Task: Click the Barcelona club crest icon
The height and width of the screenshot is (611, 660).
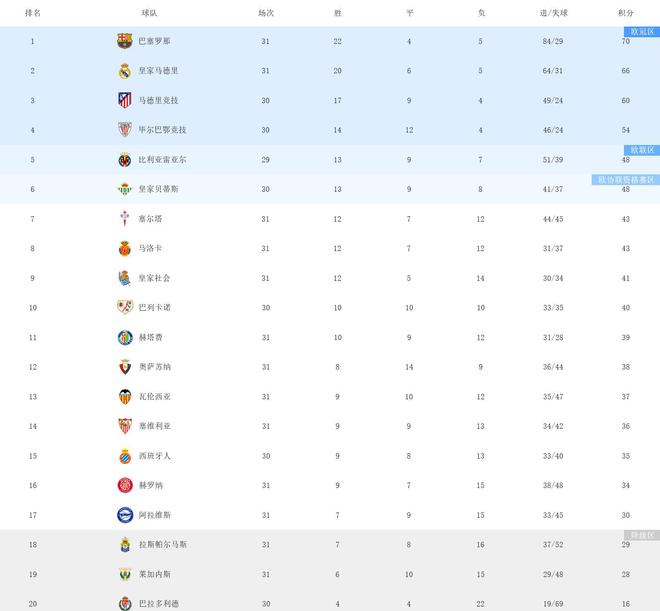Action: pos(124,41)
